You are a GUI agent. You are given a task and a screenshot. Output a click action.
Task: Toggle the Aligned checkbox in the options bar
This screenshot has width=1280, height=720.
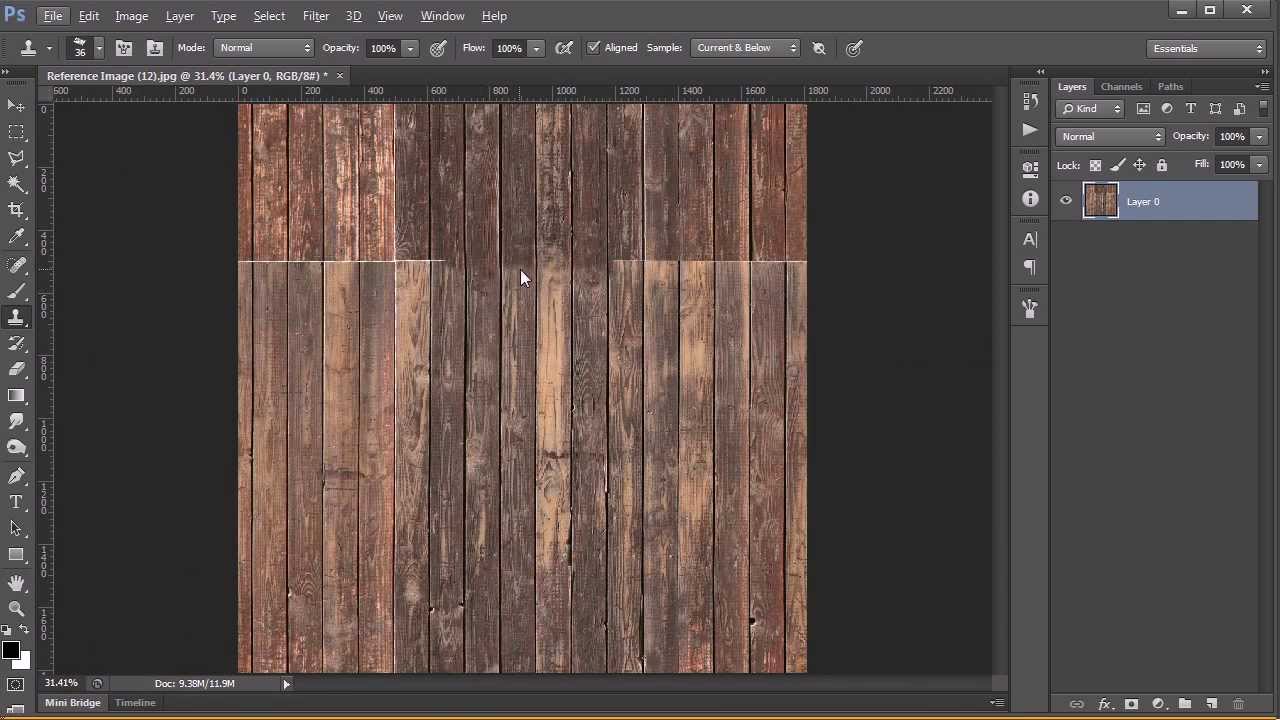[594, 47]
